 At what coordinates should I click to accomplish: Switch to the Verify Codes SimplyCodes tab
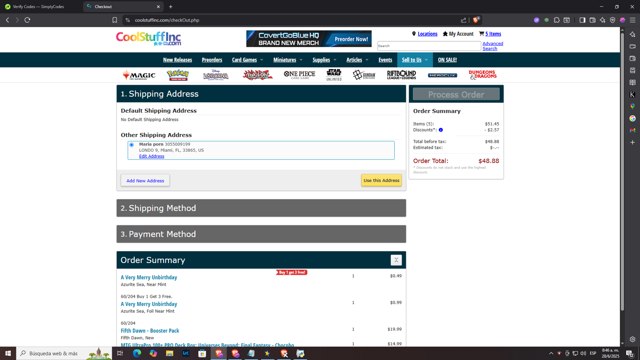pos(38,7)
